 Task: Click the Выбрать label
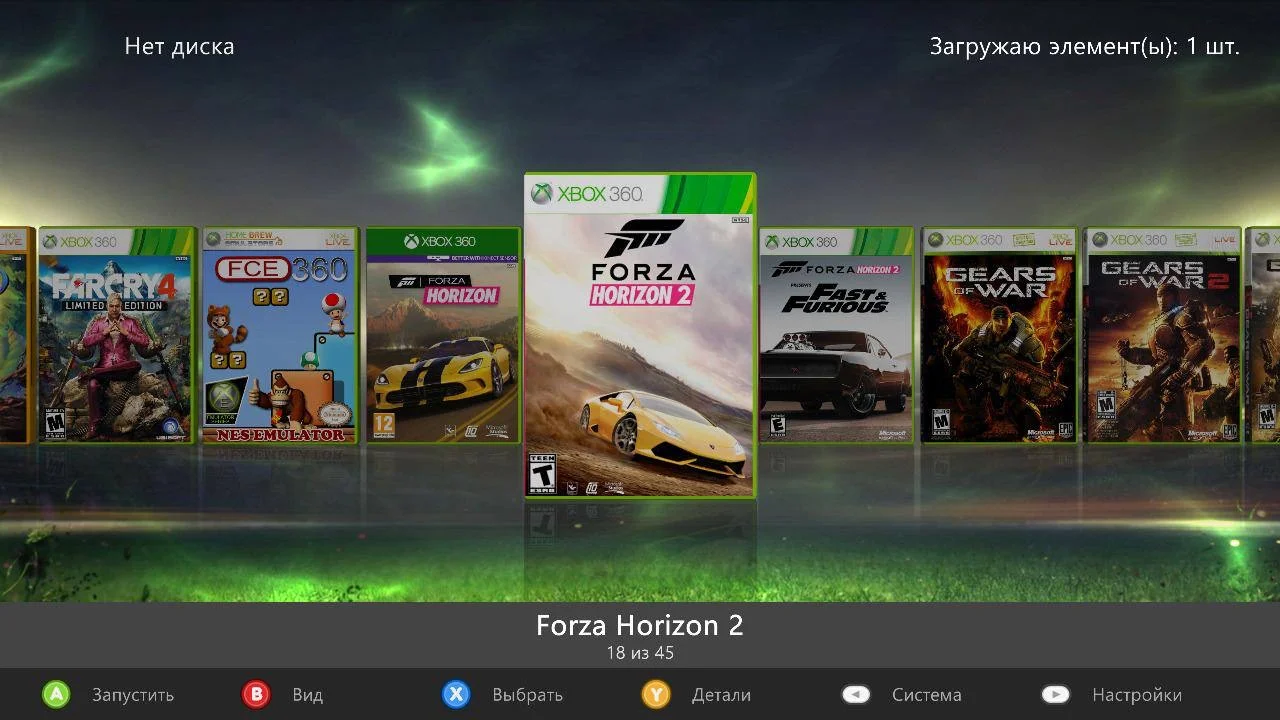point(527,695)
